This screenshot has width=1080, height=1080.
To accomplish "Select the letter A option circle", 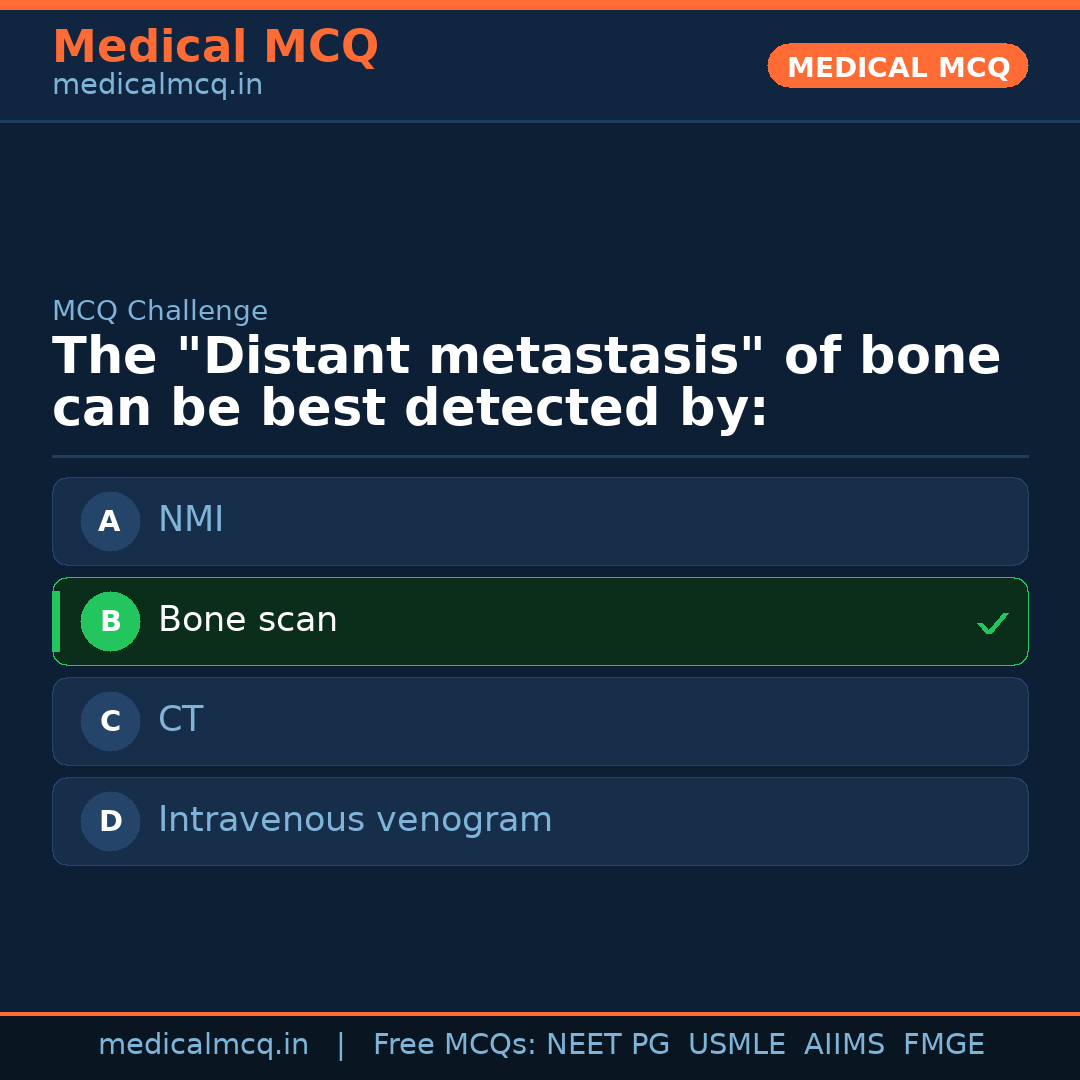I will point(110,521).
